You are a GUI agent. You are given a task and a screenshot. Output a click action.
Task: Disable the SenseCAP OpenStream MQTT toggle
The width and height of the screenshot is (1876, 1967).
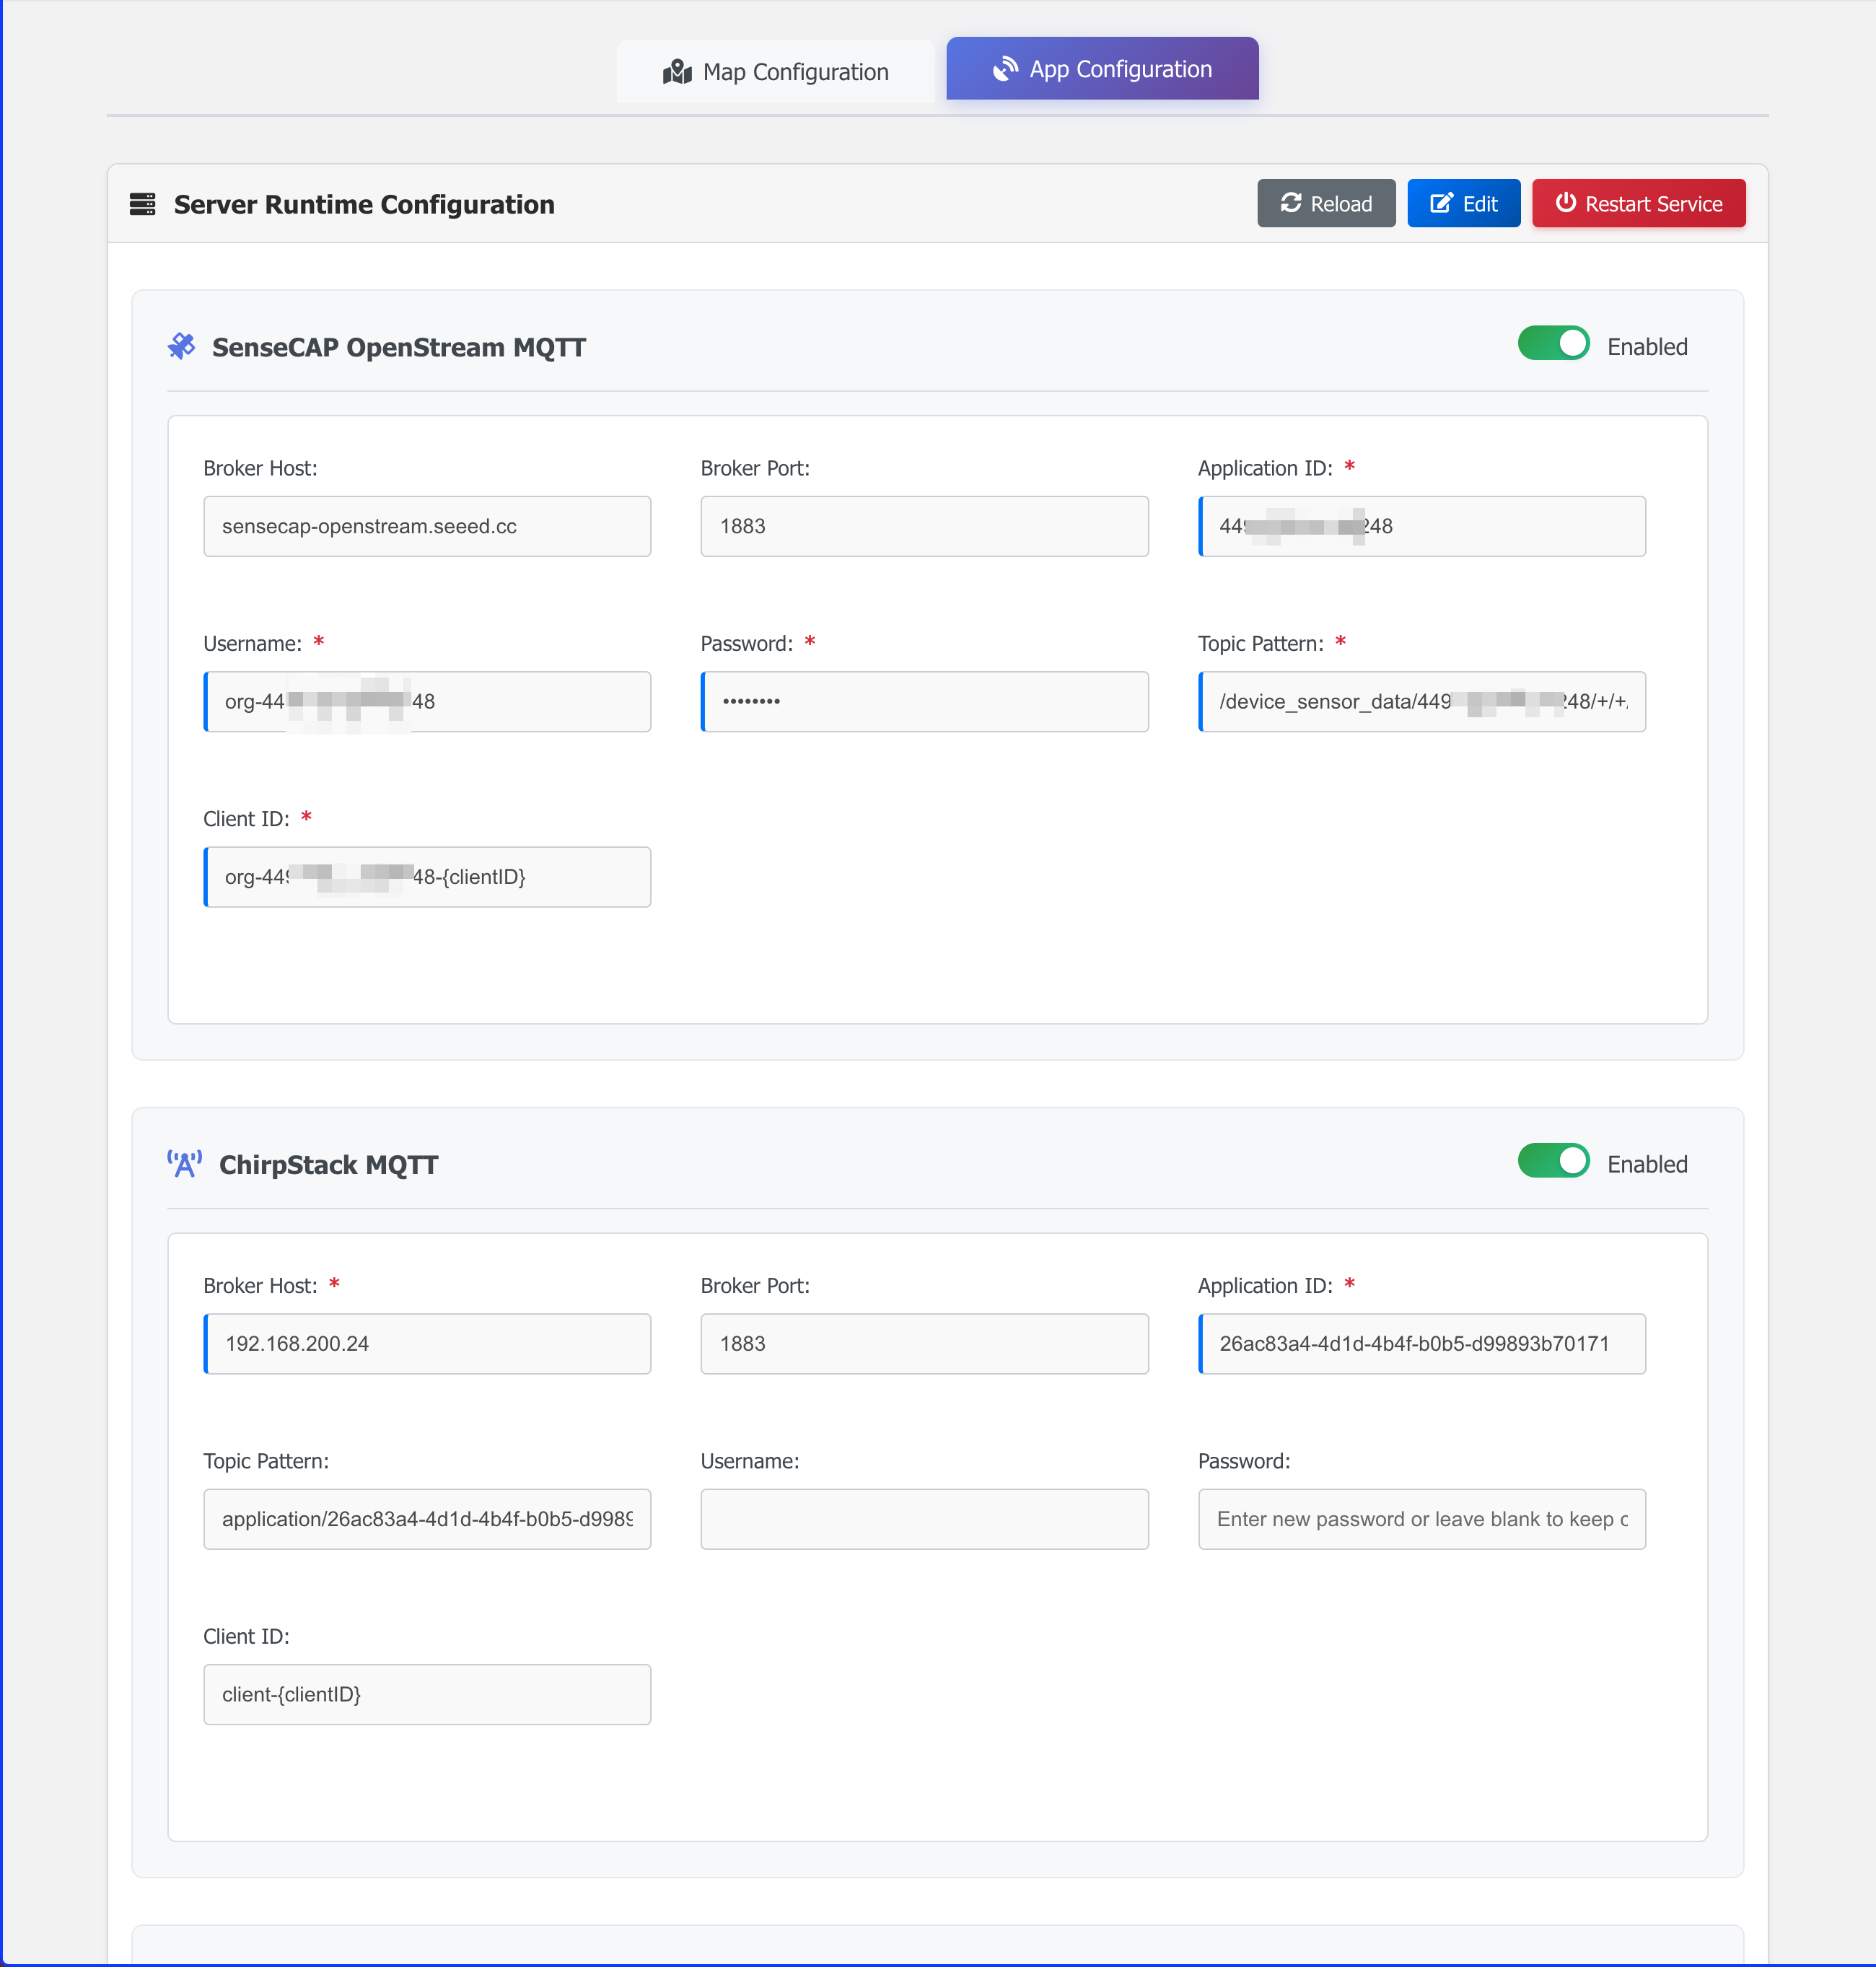[x=1553, y=344]
